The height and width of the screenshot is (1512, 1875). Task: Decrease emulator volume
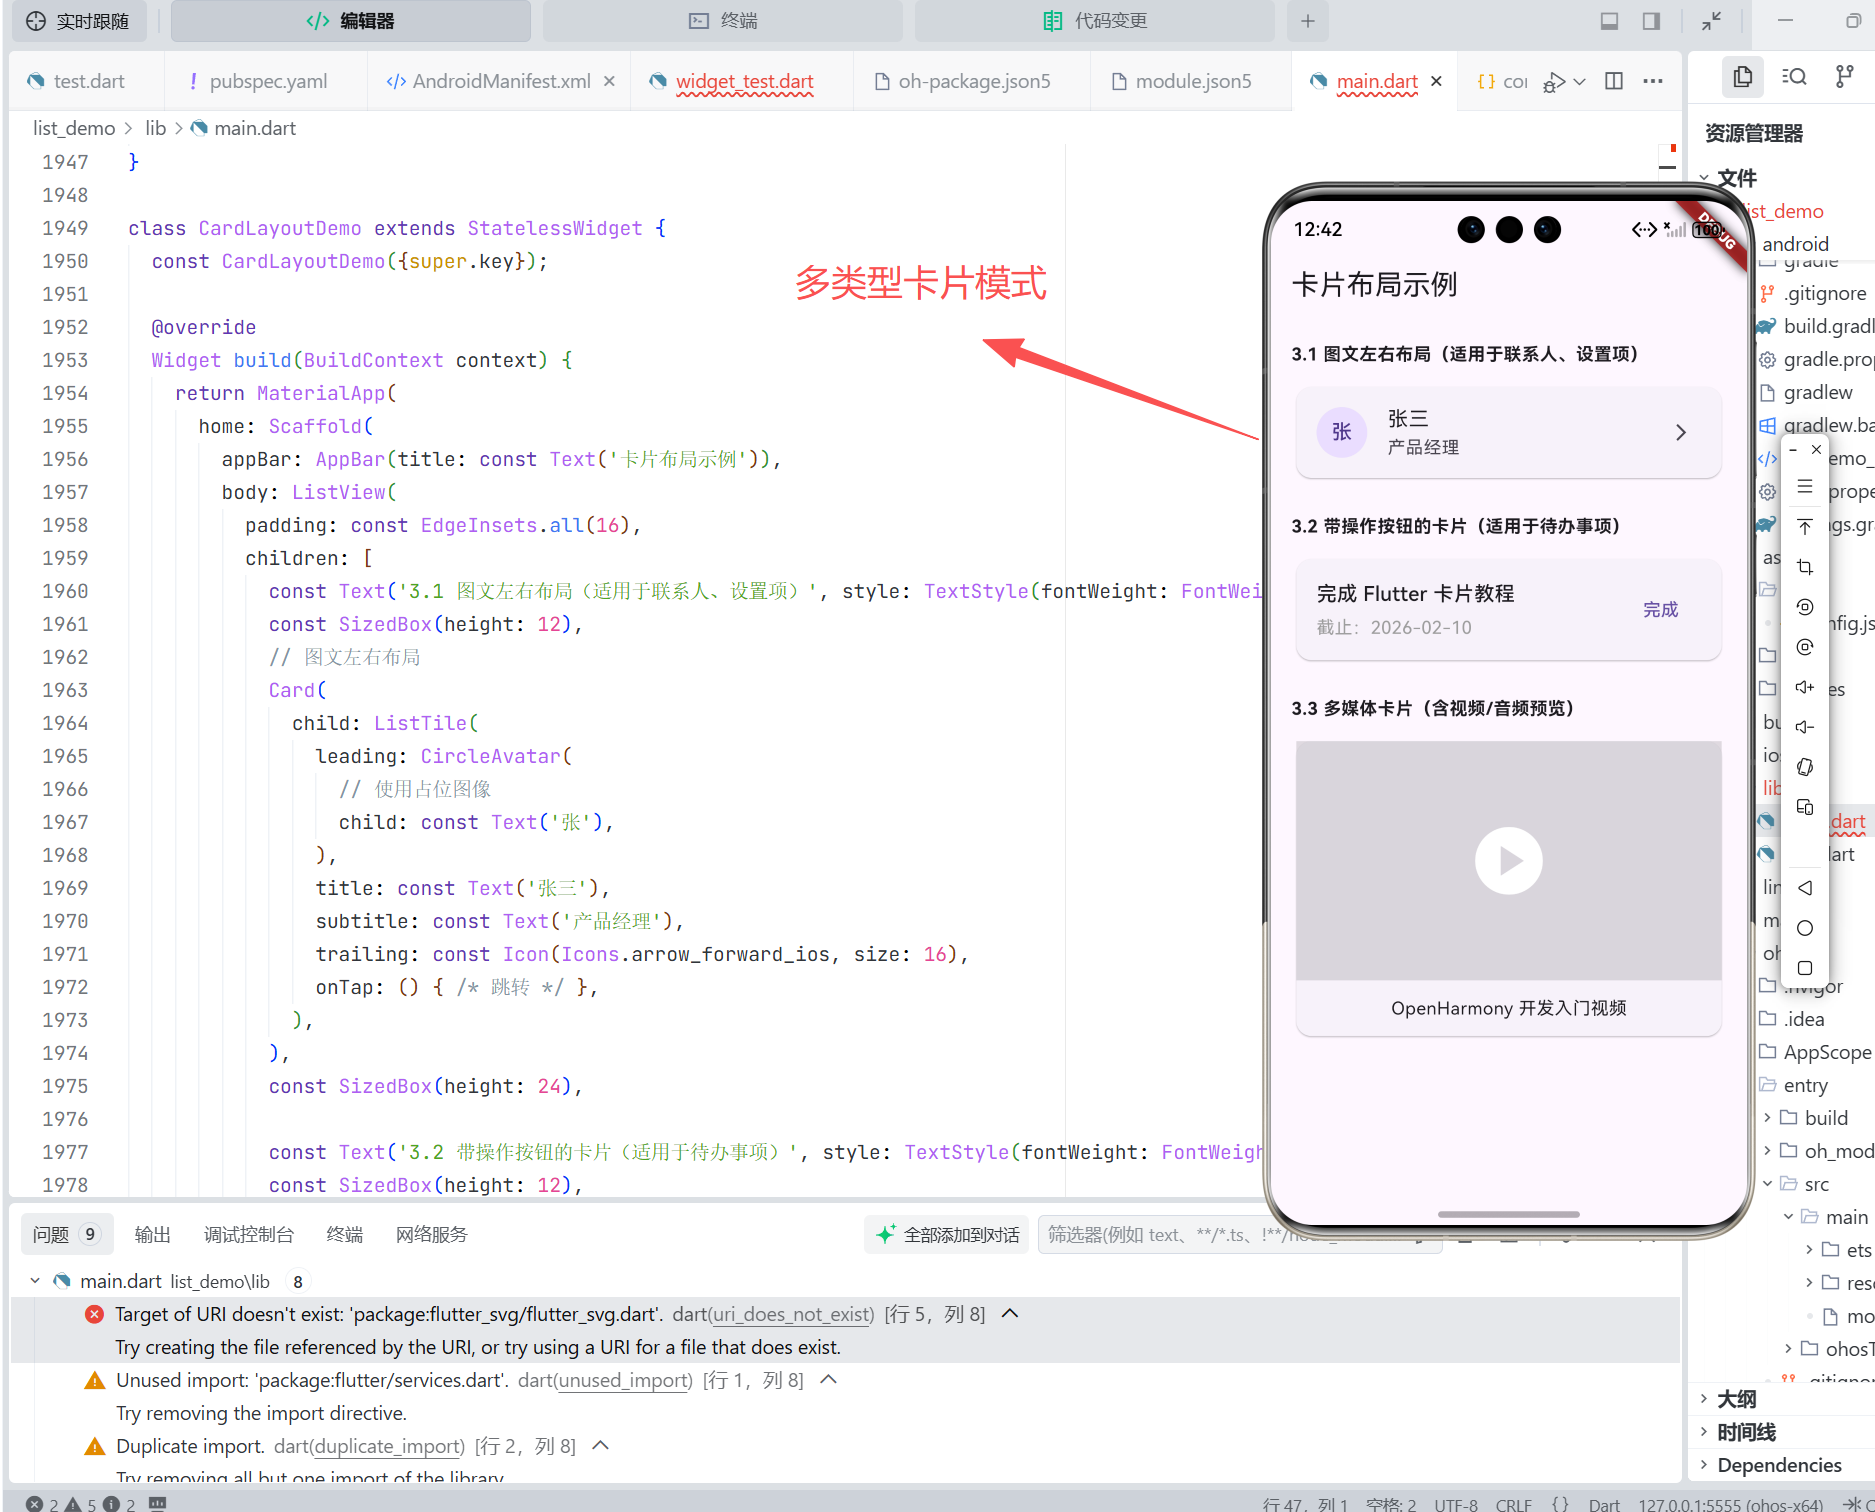[x=1805, y=727]
